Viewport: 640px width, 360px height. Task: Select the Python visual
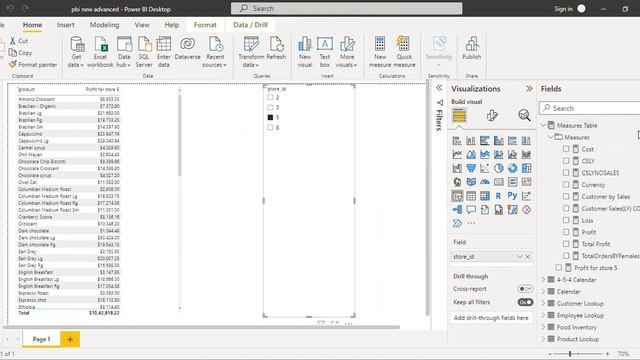513,196
